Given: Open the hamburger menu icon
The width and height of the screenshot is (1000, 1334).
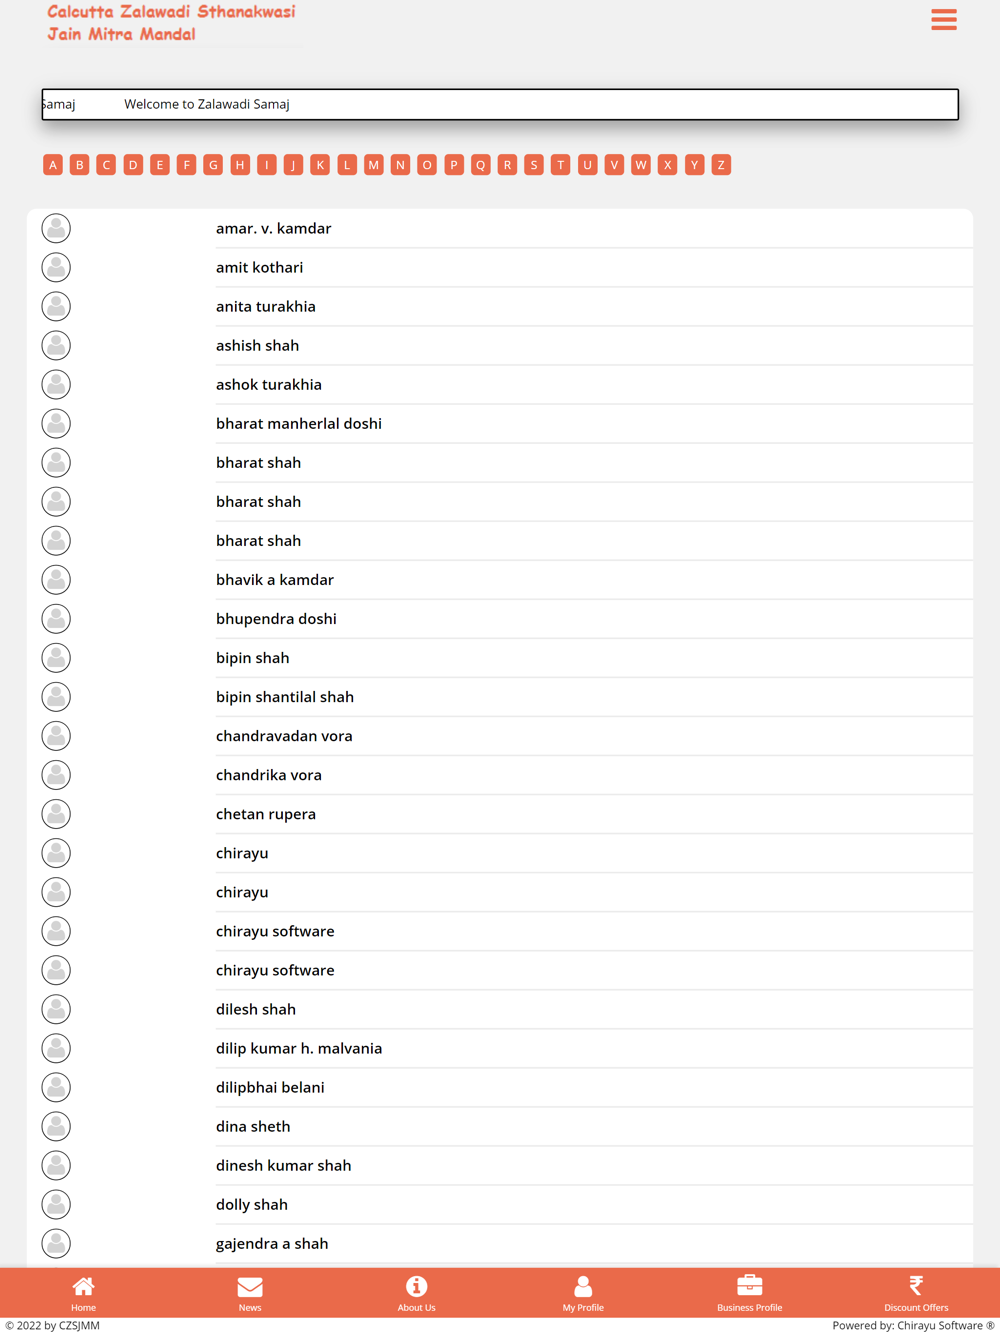Looking at the screenshot, I should [943, 20].
